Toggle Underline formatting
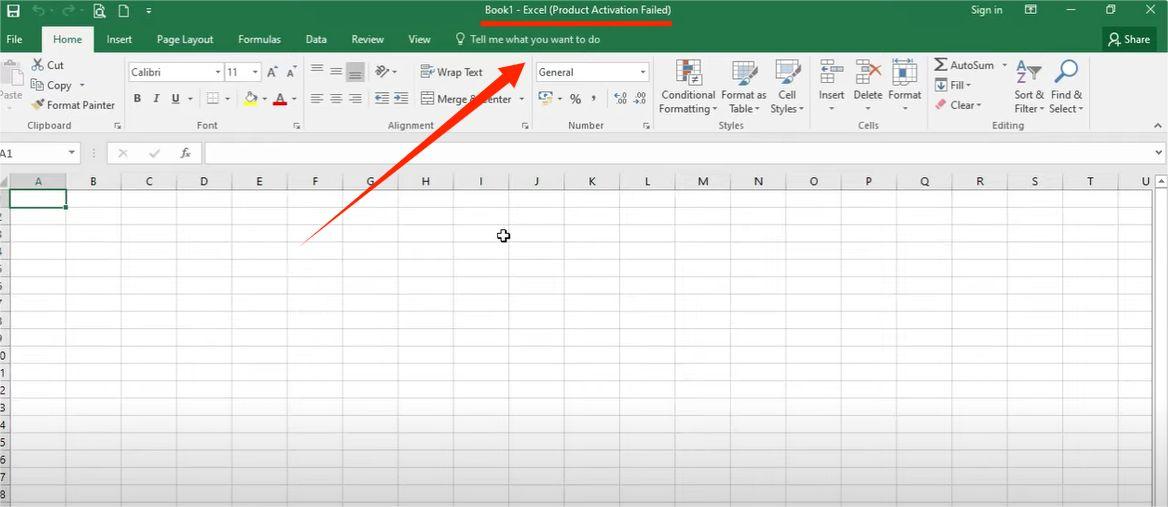The width and height of the screenshot is (1168, 507). [176, 98]
